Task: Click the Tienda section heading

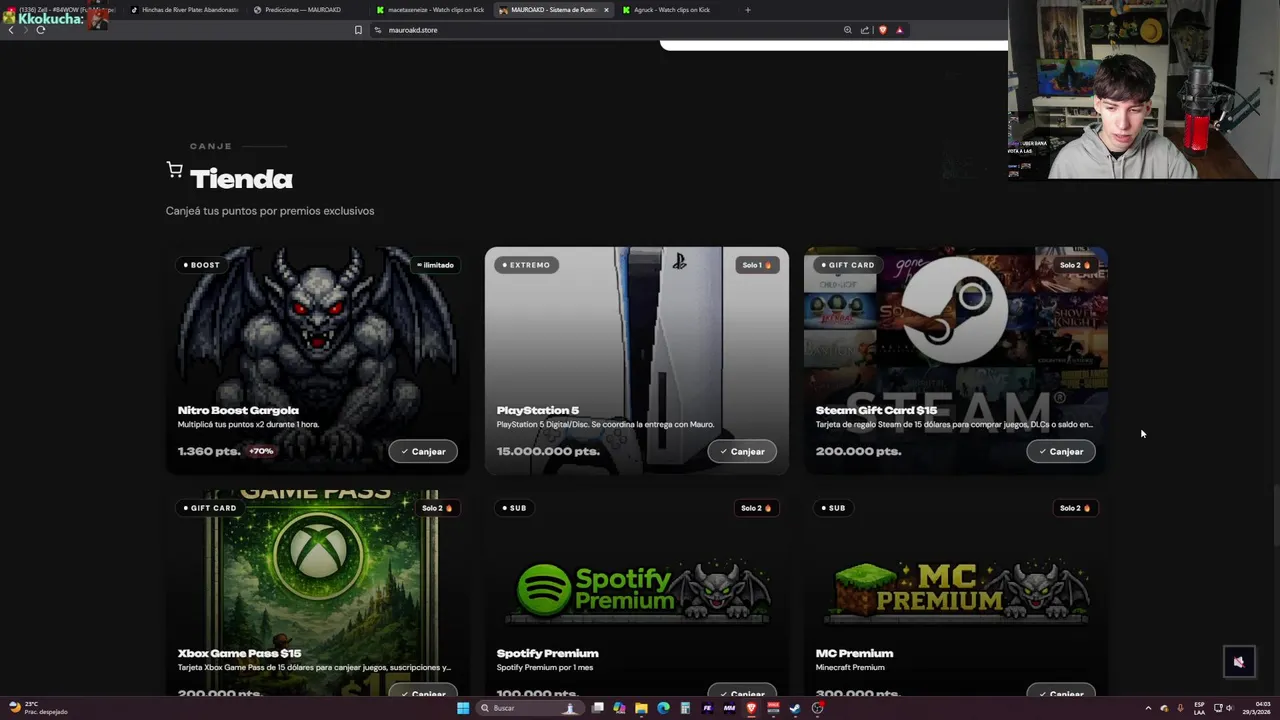Action: (241, 179)
